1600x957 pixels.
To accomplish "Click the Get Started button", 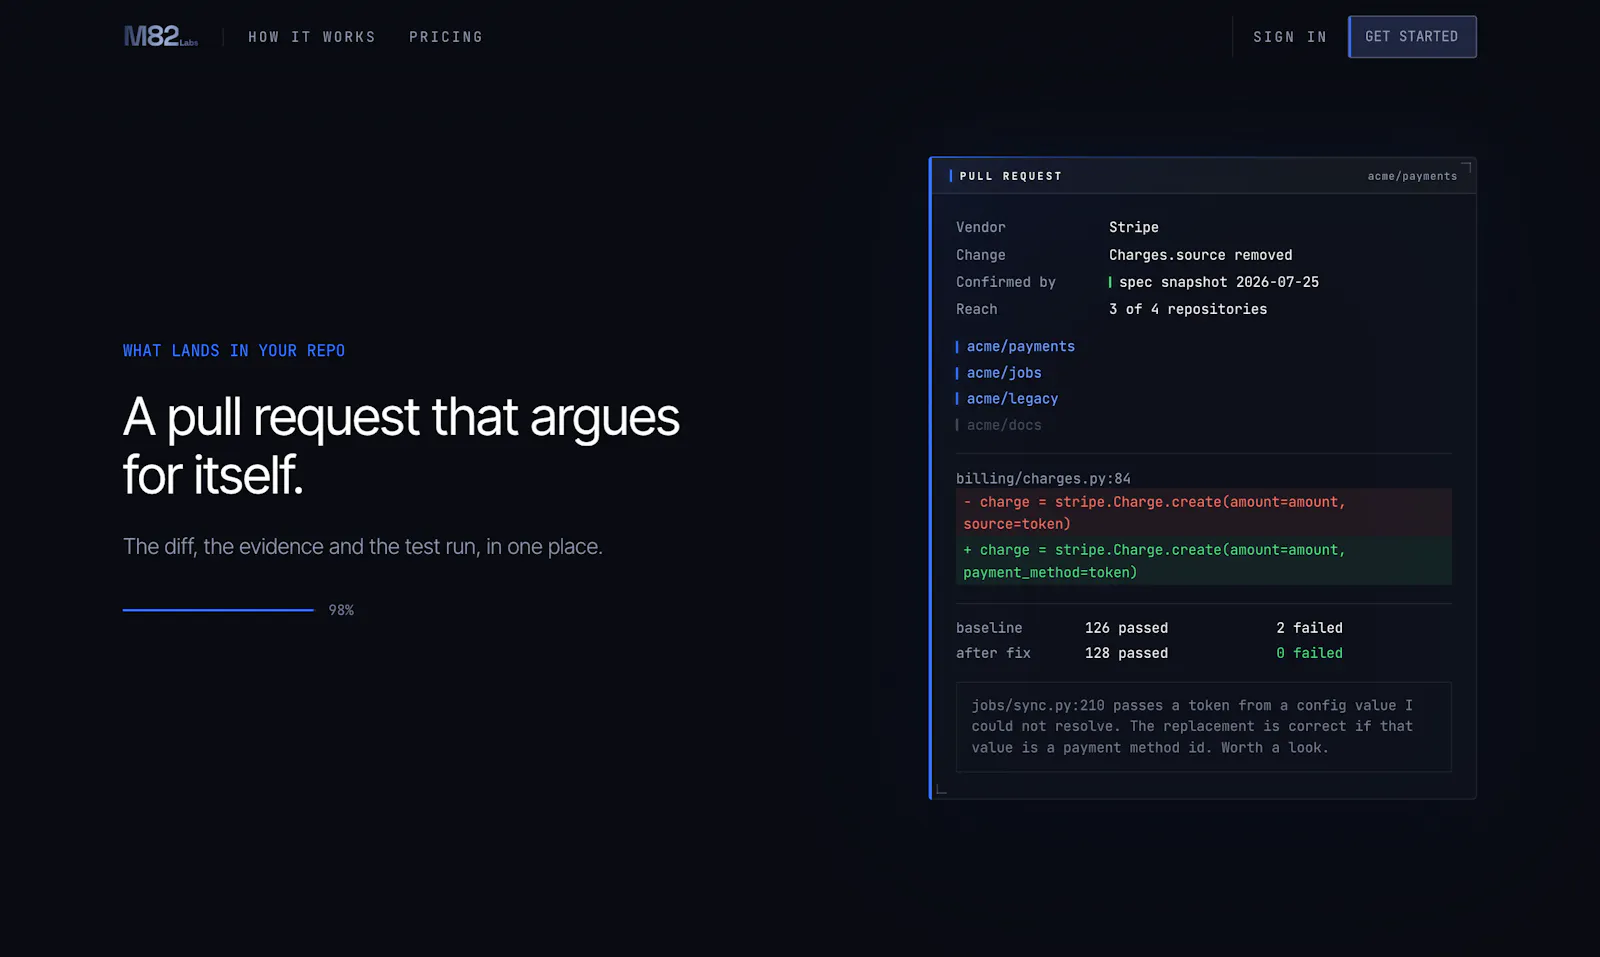I will [x=1412, y=37].
